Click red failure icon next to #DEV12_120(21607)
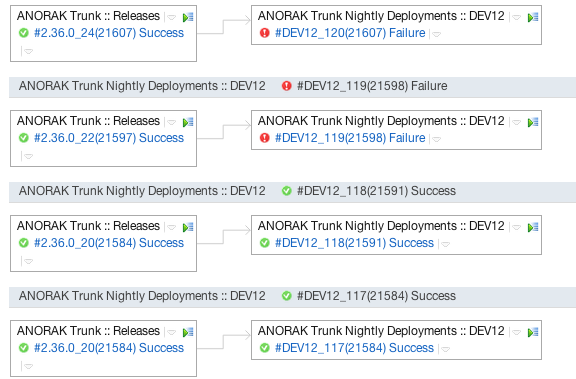This screenshot has height=379, width=576. tap(264, 33)
